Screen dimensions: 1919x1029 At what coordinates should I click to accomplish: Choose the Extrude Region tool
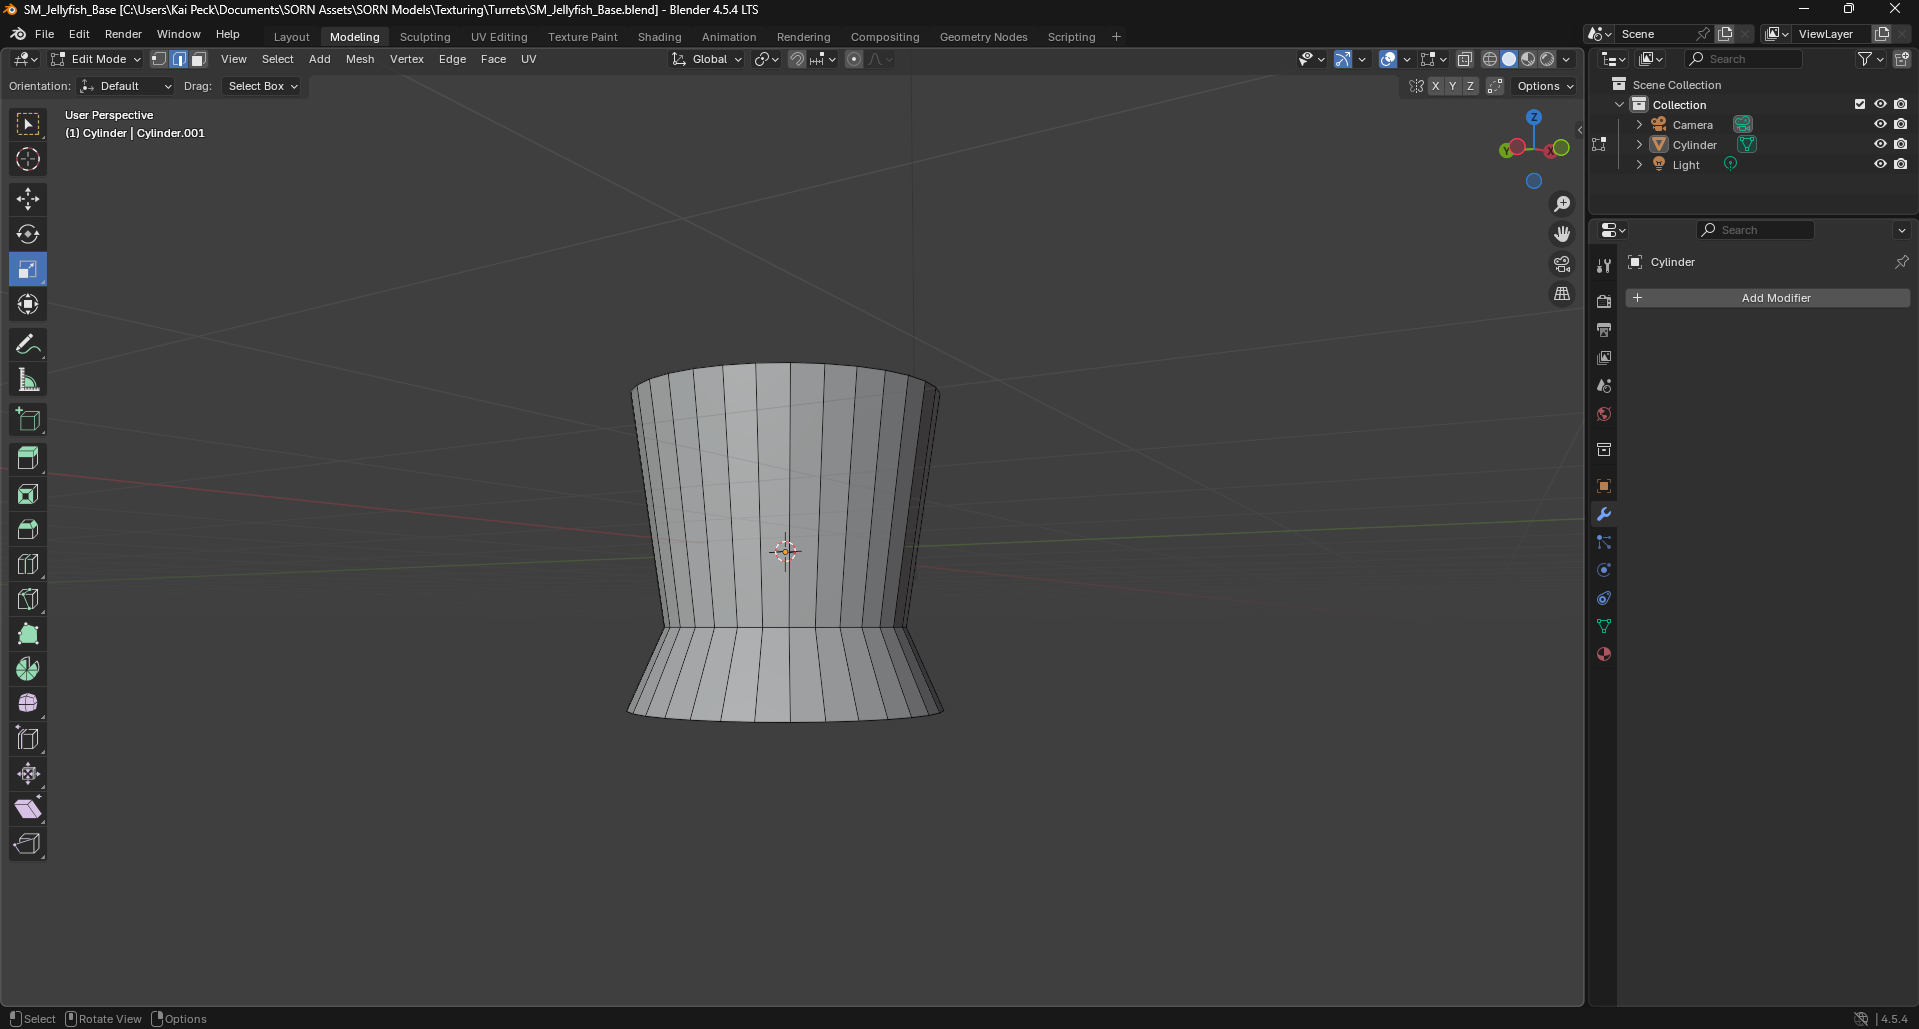click(x=28, y=458)
